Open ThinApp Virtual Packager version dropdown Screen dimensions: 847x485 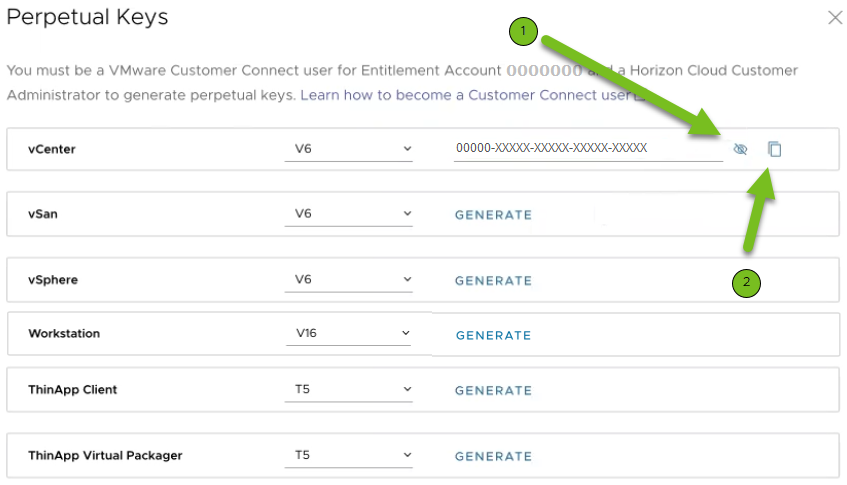[x=348, y=455]
